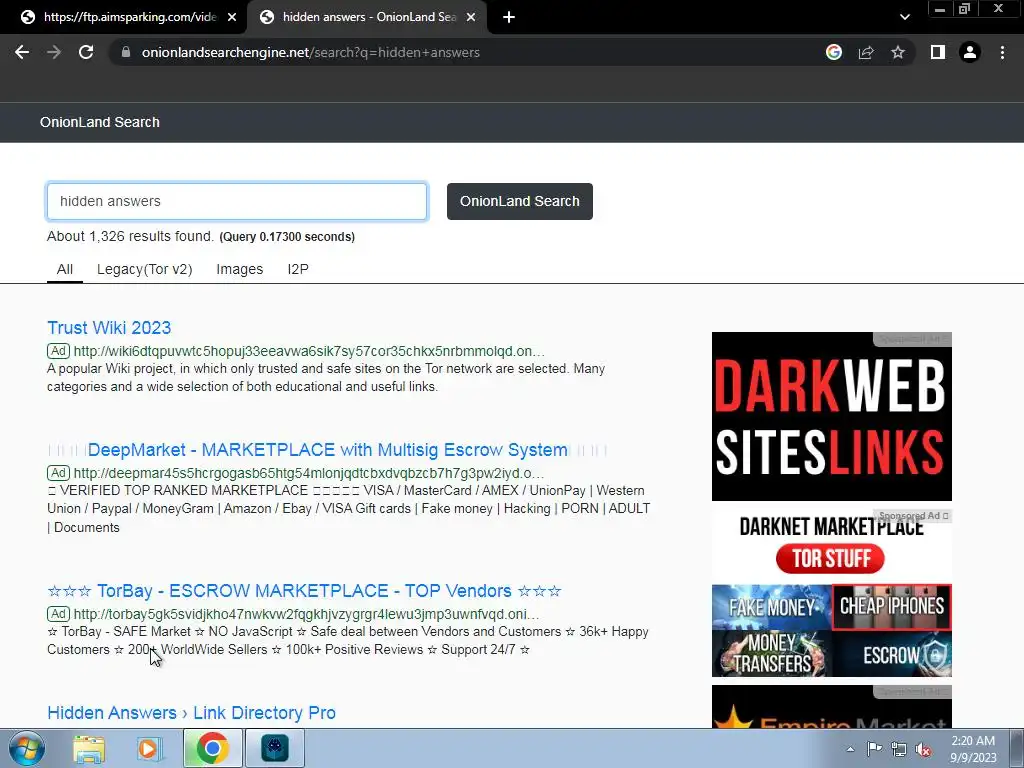Screen dimensions: 1024x768
Task: Switch to I2P results tab
Action: click(298, 269)
